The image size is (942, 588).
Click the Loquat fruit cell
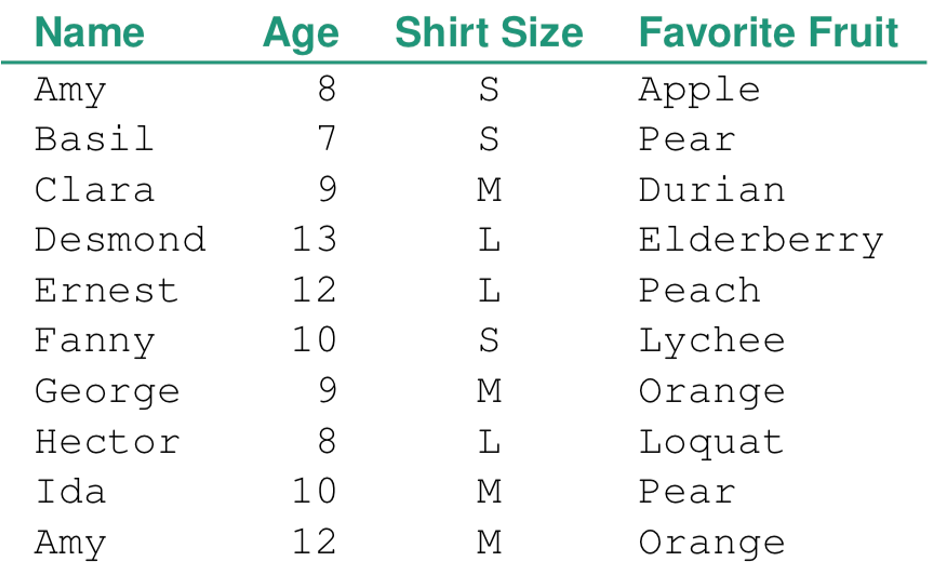click(711, 442)
